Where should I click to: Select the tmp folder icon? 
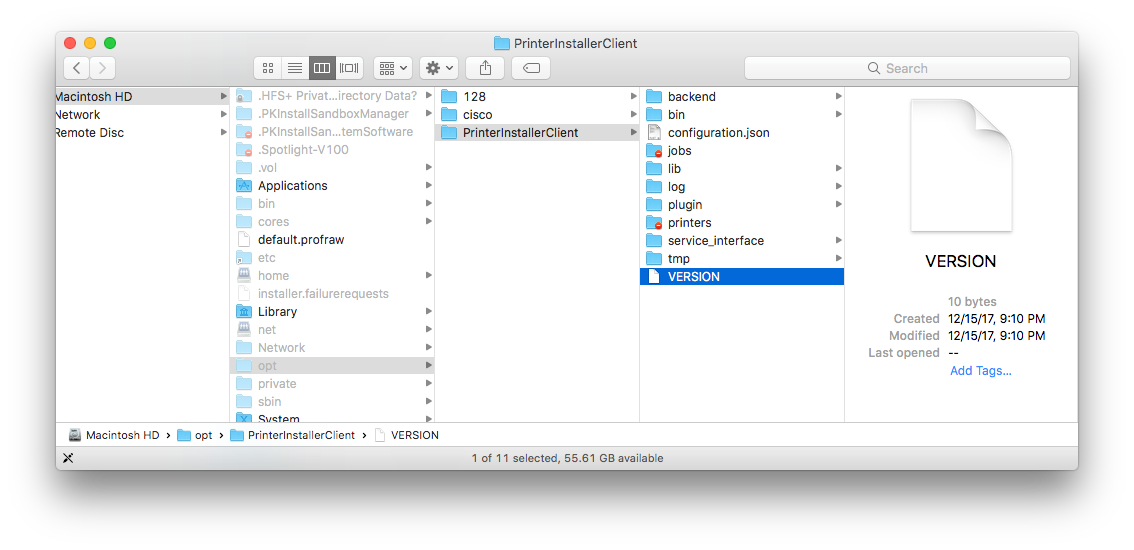655,258
